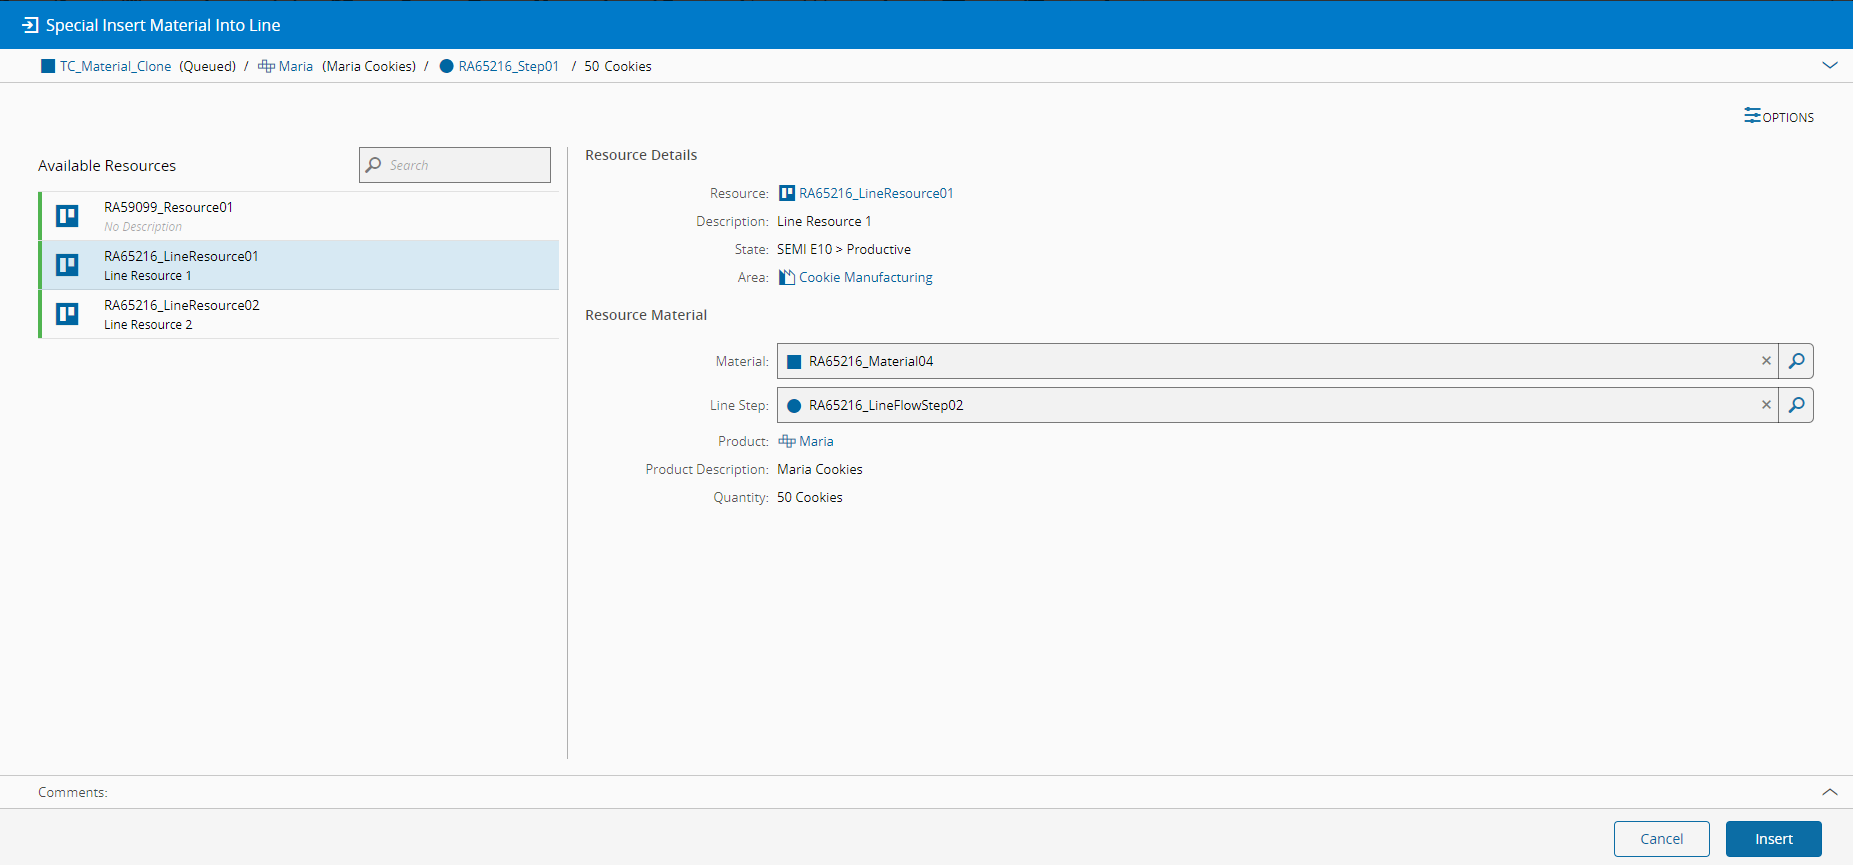Open Material lookup magnifier search
The image size is (1853, 865).
1796,361
